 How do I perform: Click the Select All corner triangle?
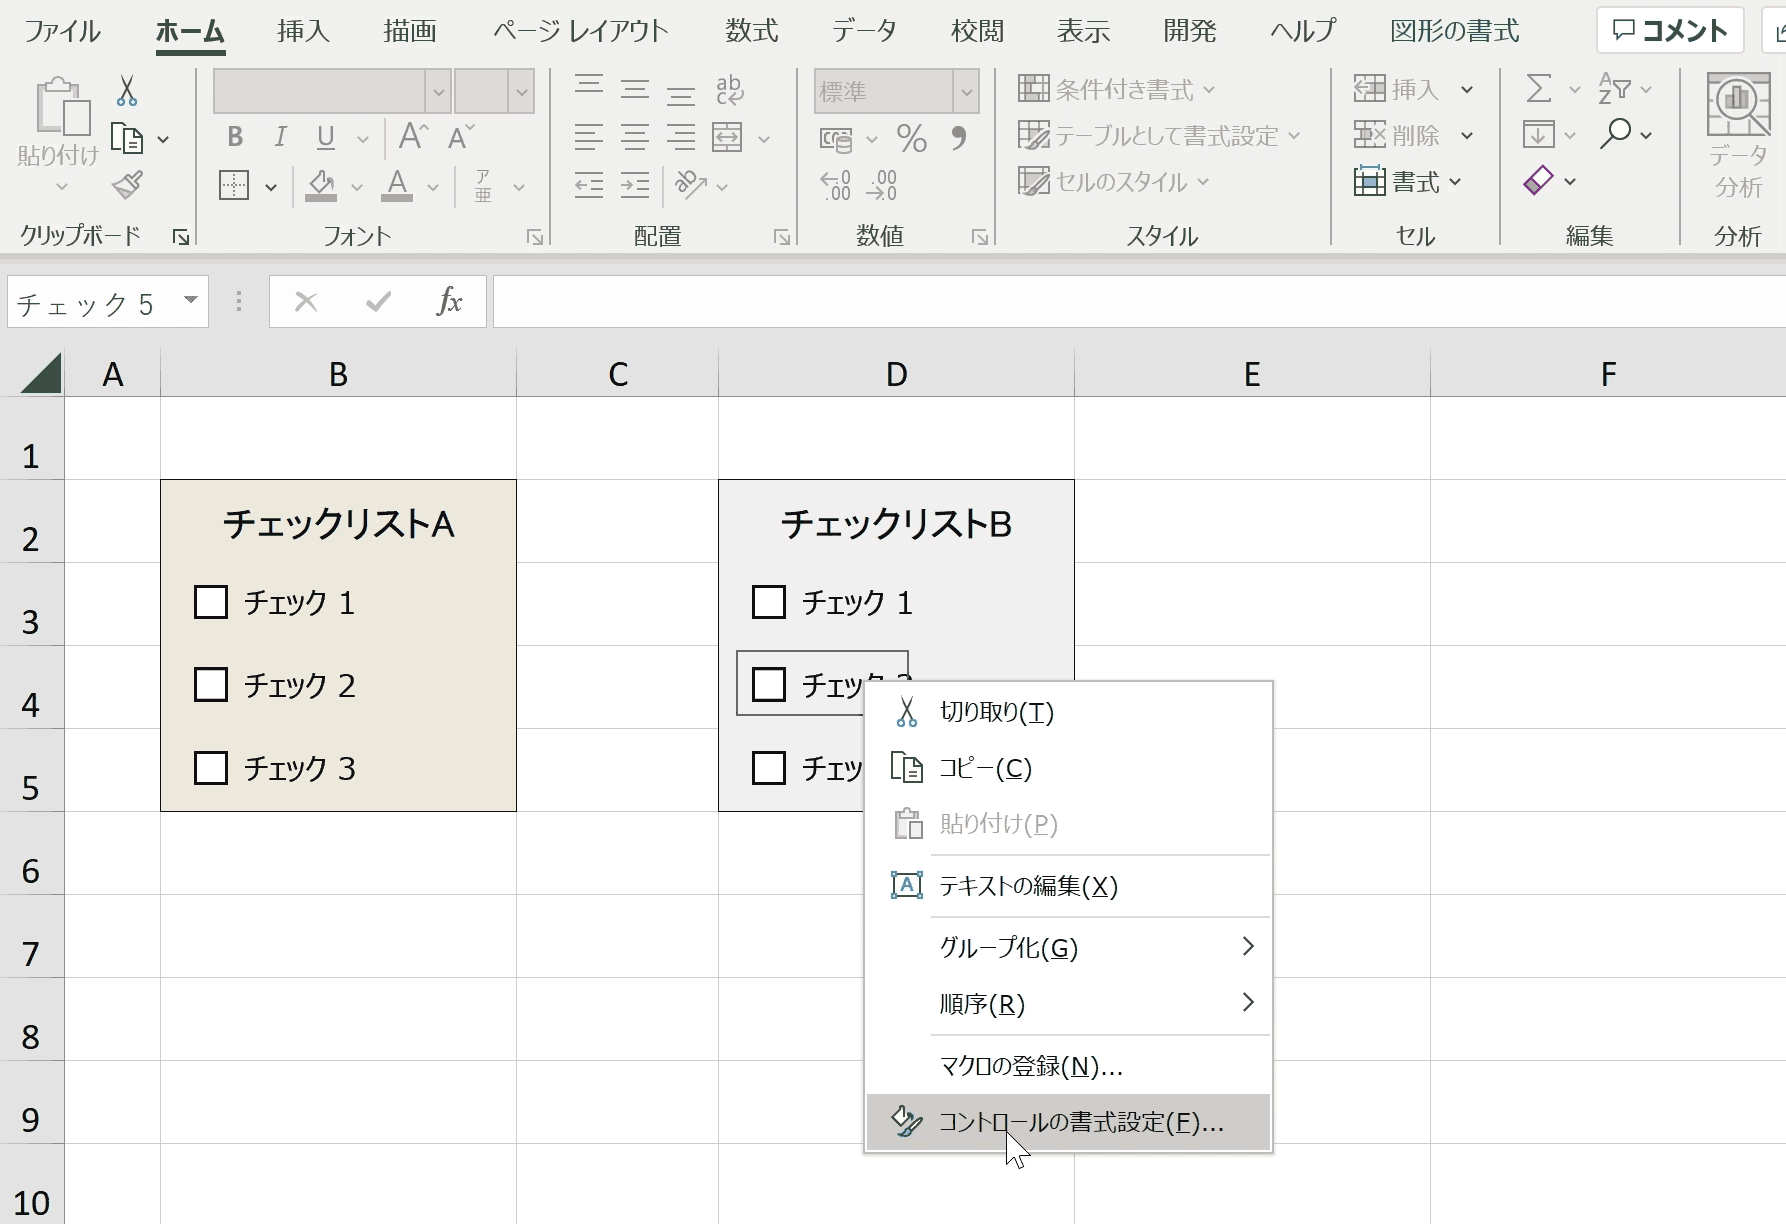pyautogui.click(x=41, y=373)
